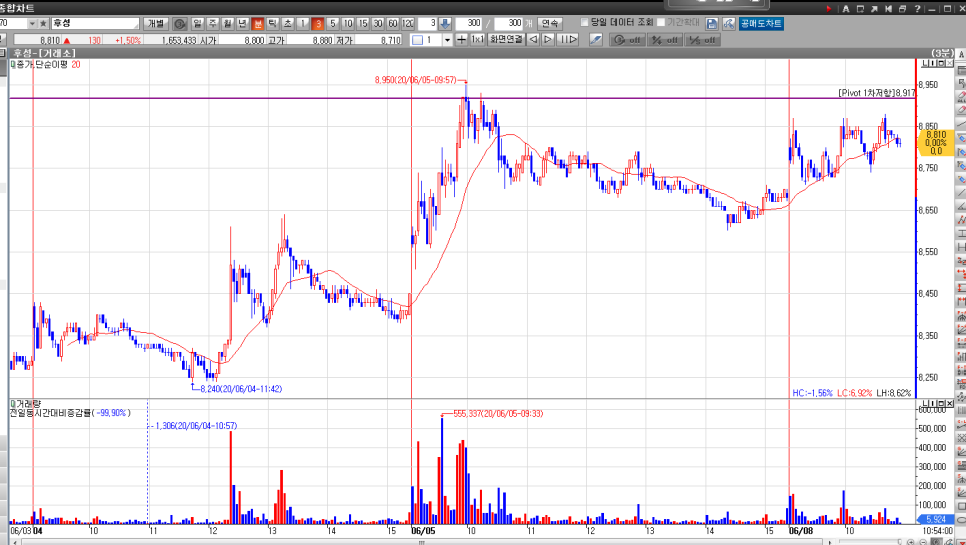Choose the 3-minute interval button
This screenshot has height=545, width=966.
click(x=317, y=23)
